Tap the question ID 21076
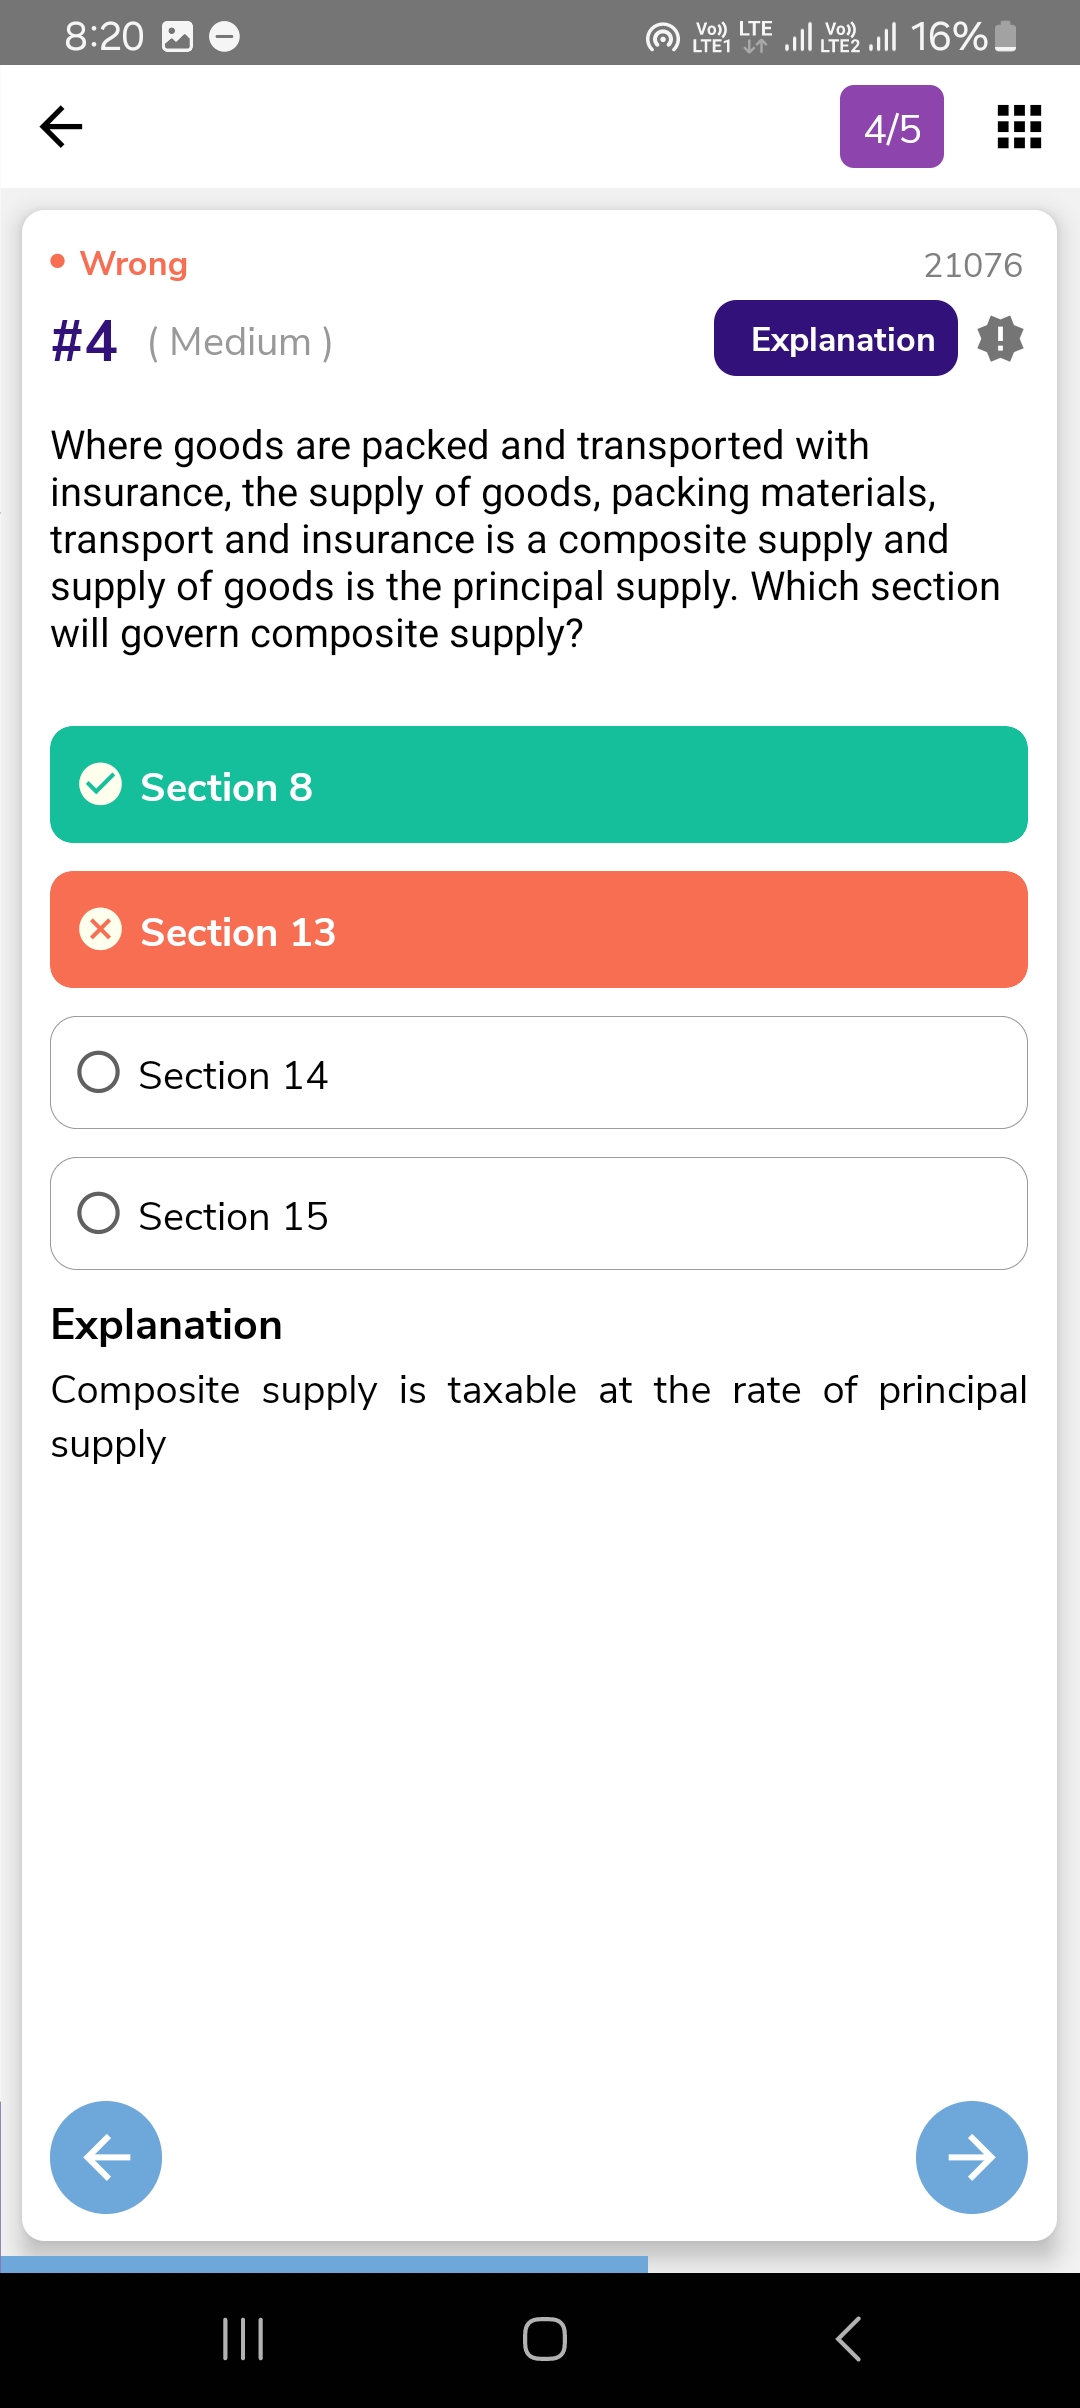Image resolution: width=1080 pixels, height=2408 pixels. (x=972, y=265)
